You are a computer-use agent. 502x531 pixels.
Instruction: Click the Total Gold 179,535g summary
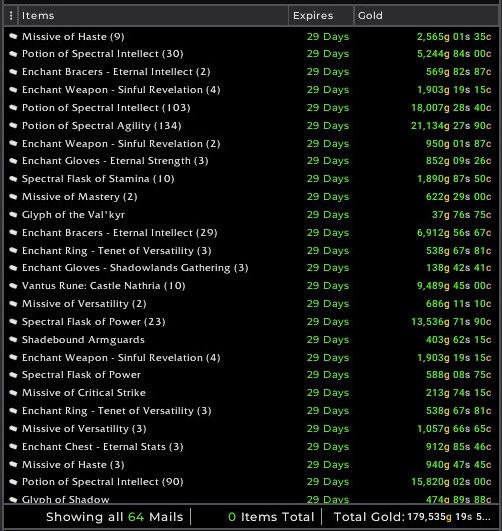pos(412,517)
